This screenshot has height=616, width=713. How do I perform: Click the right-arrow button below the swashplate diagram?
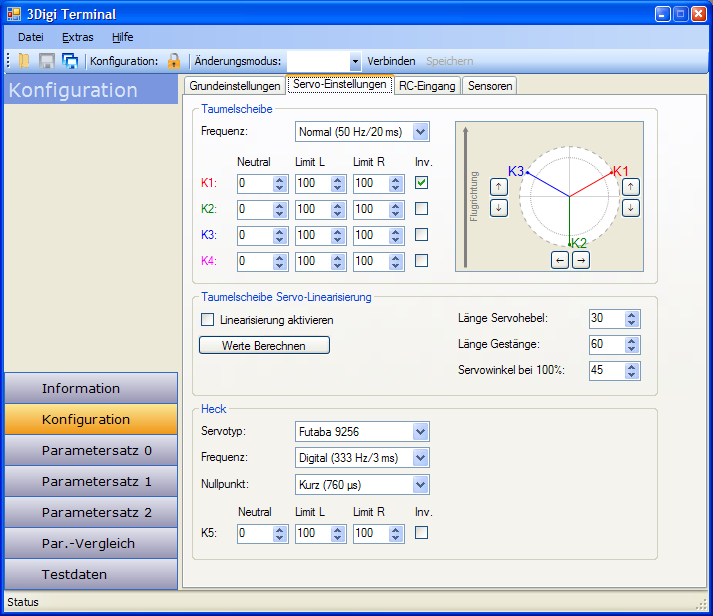(x=581, y=260)
